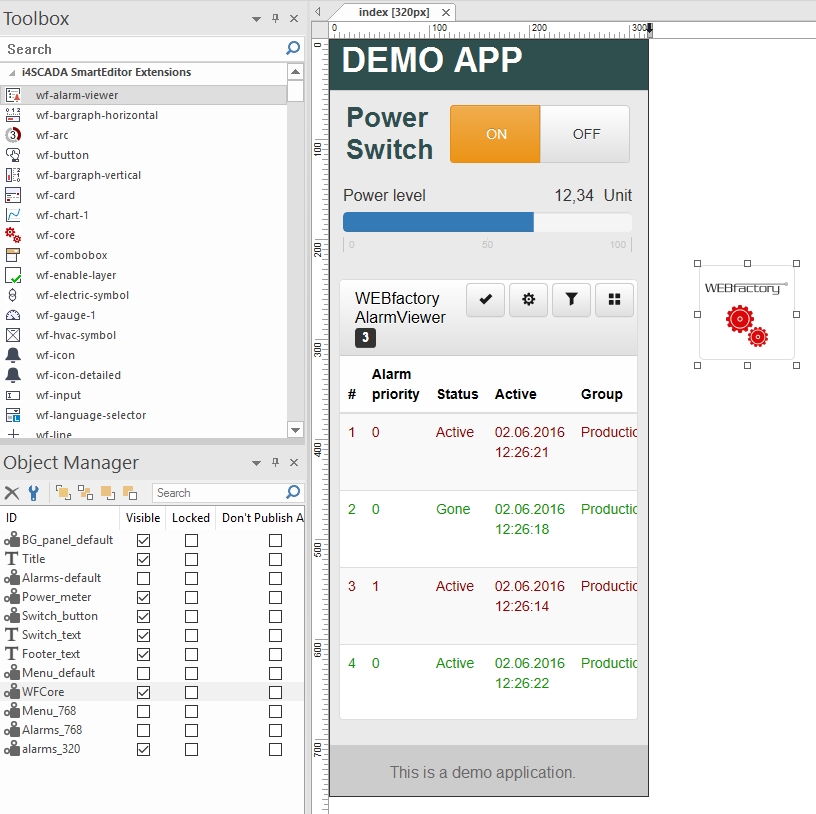Sort by the ID column header
The width and height of the screenshot is (816, 814).
[x=60, y=518]
